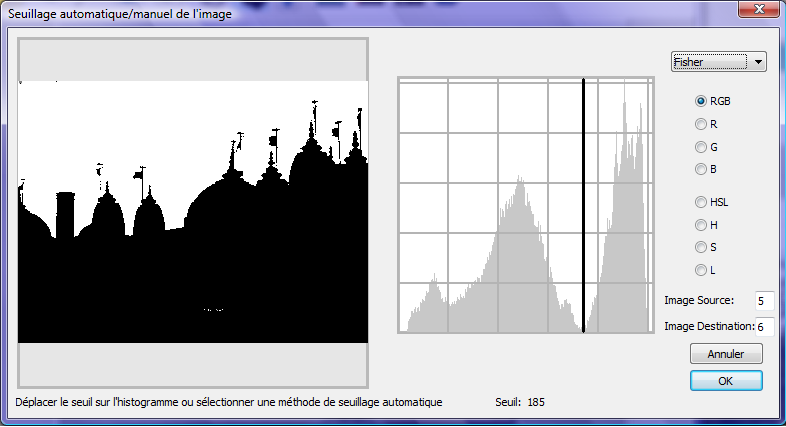Click the Image Source input field
The height and width of the screenshot is (427, 786).
764,301
